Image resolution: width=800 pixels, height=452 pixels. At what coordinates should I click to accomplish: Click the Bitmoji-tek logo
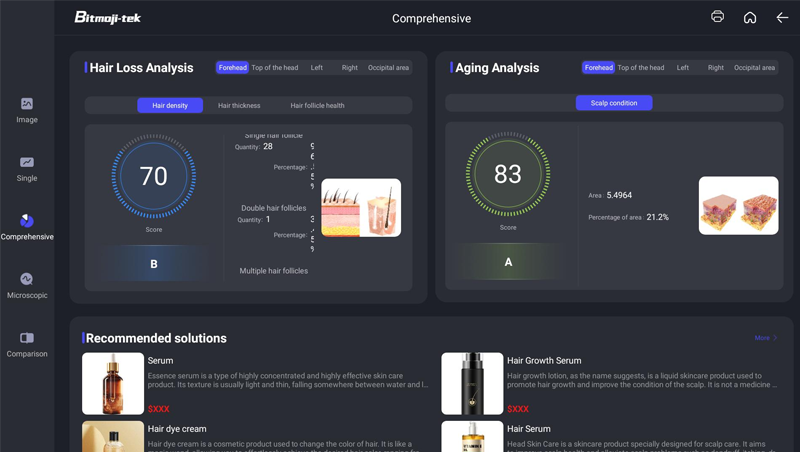click(108, 17)
